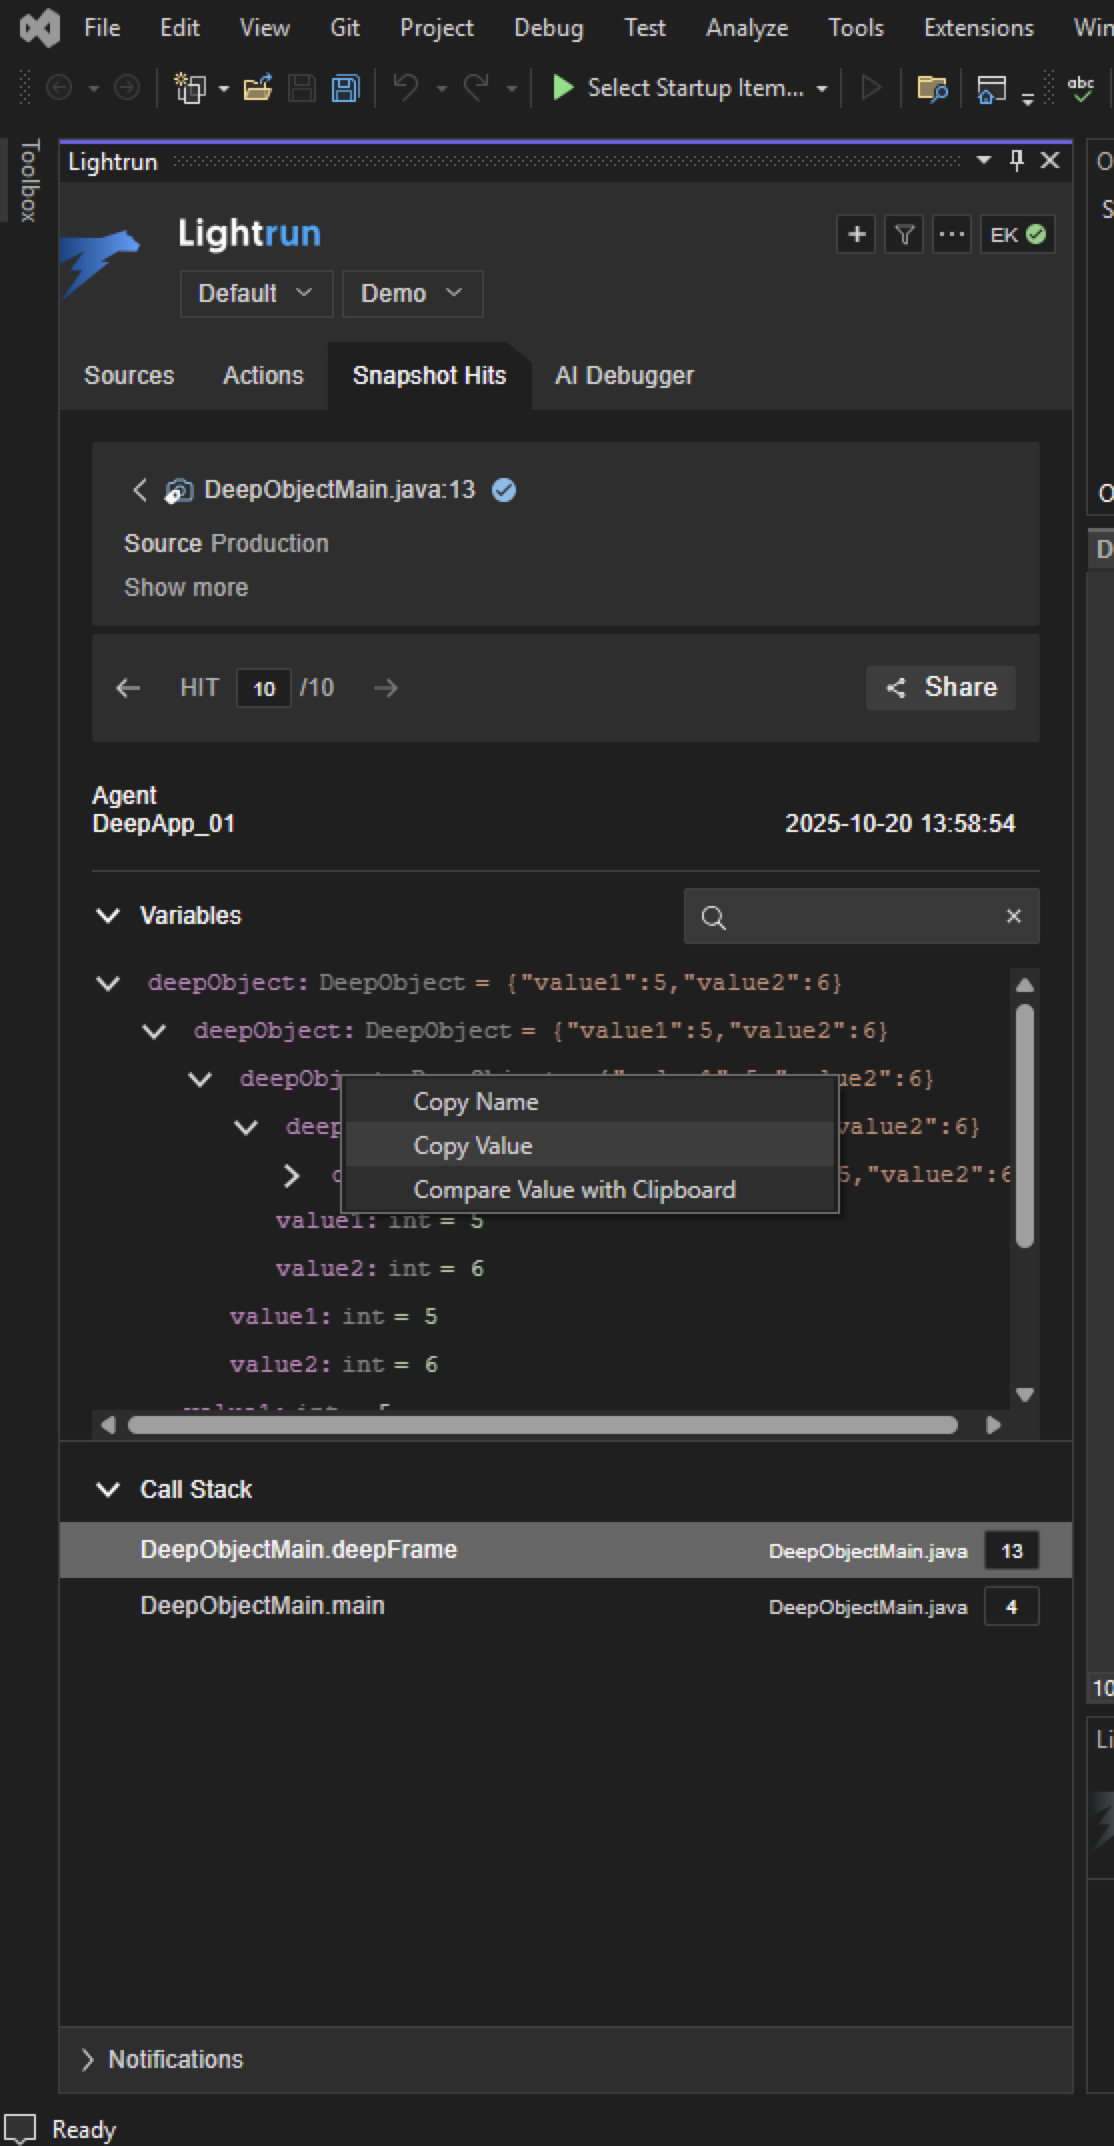Screen dimensions: 1114x2146
Task: Select Copy Value from context menu
Action: click(473, 1146)
